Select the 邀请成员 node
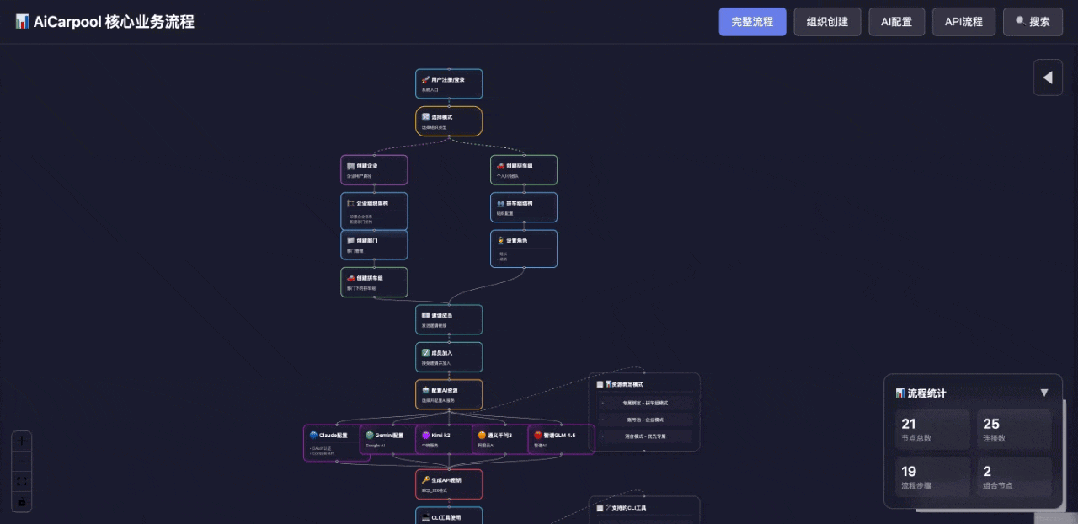 [x=449, y=320]
